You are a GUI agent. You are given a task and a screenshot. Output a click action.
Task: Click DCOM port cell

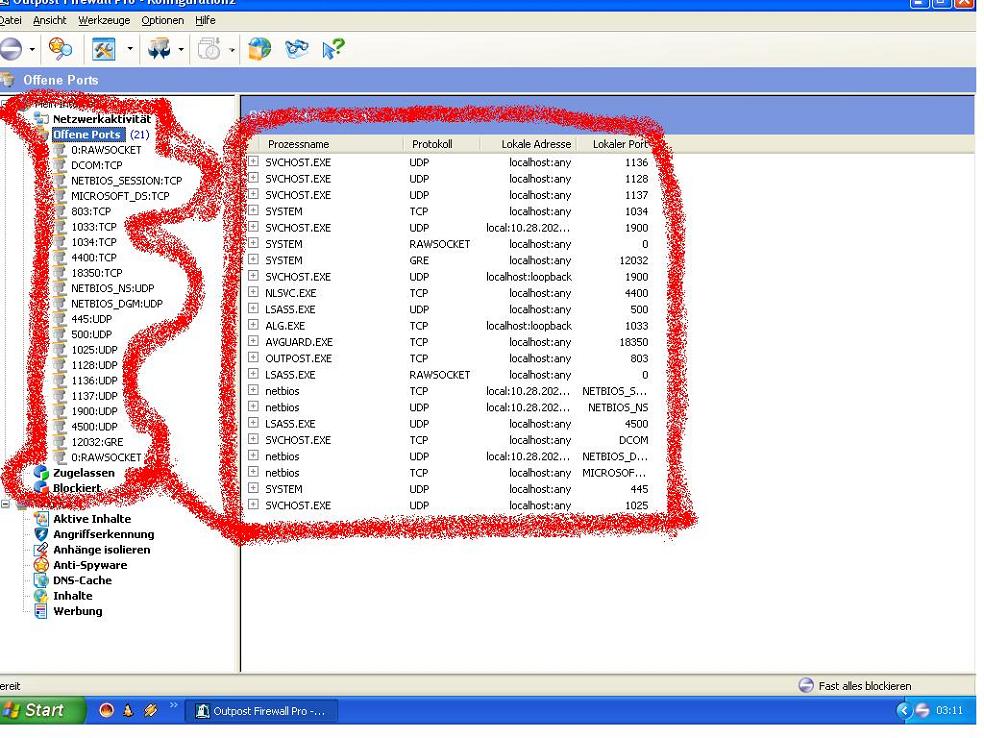point(634,440)
